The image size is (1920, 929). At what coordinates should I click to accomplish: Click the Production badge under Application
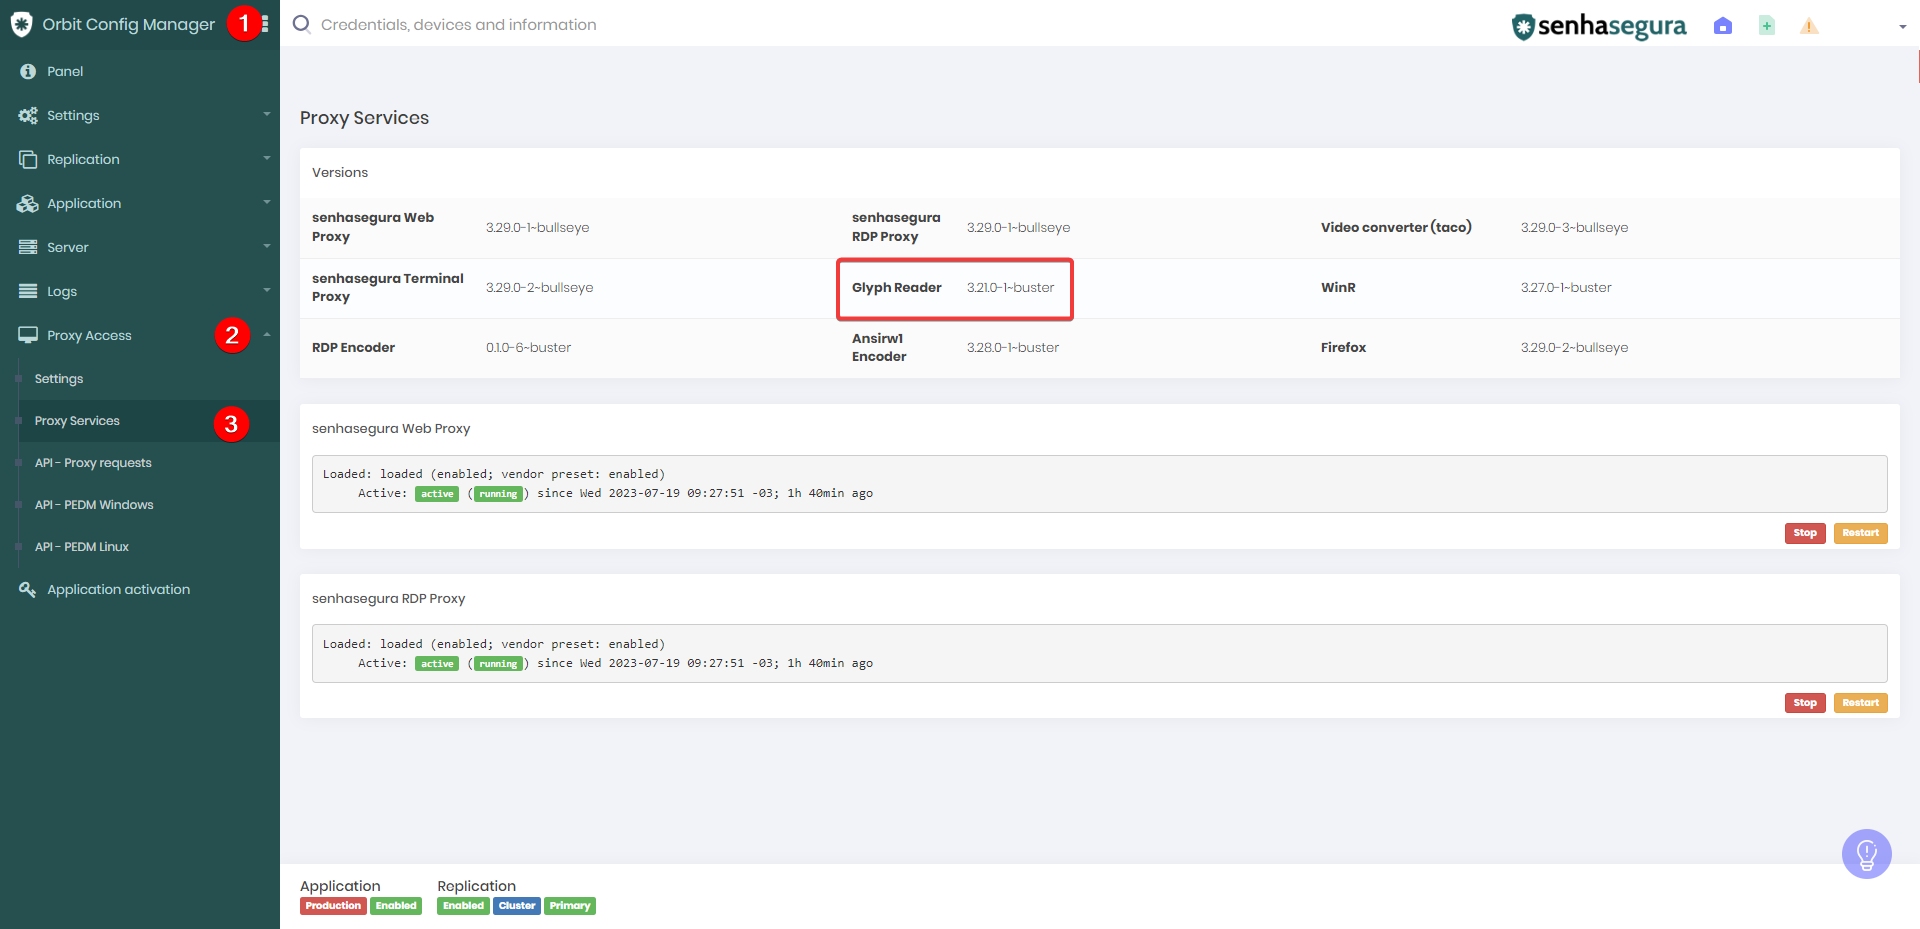(x=333, y=906)
